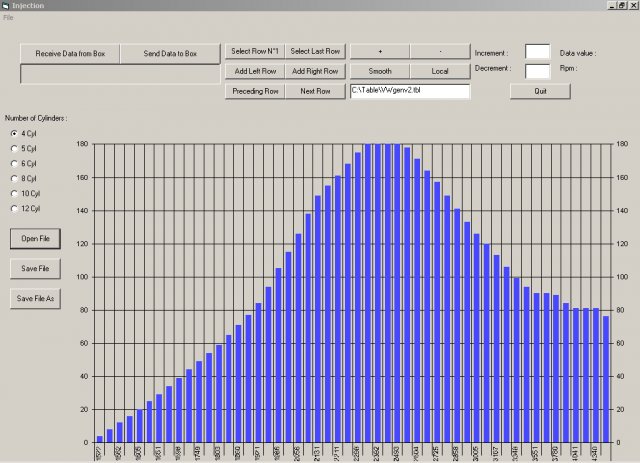Click the Increment label
Image resolution: width=640 pixels, height=463 pixels.
click(491, 53)
